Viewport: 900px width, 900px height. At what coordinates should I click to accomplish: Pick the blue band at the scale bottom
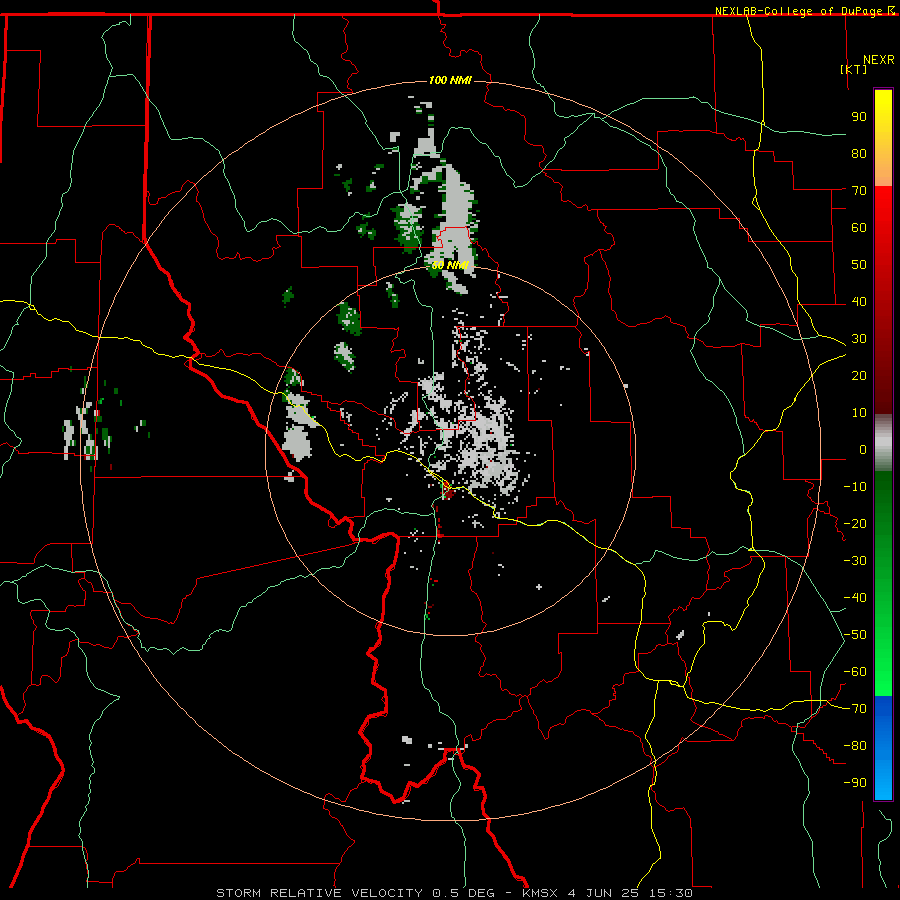[x=883, y=748]
